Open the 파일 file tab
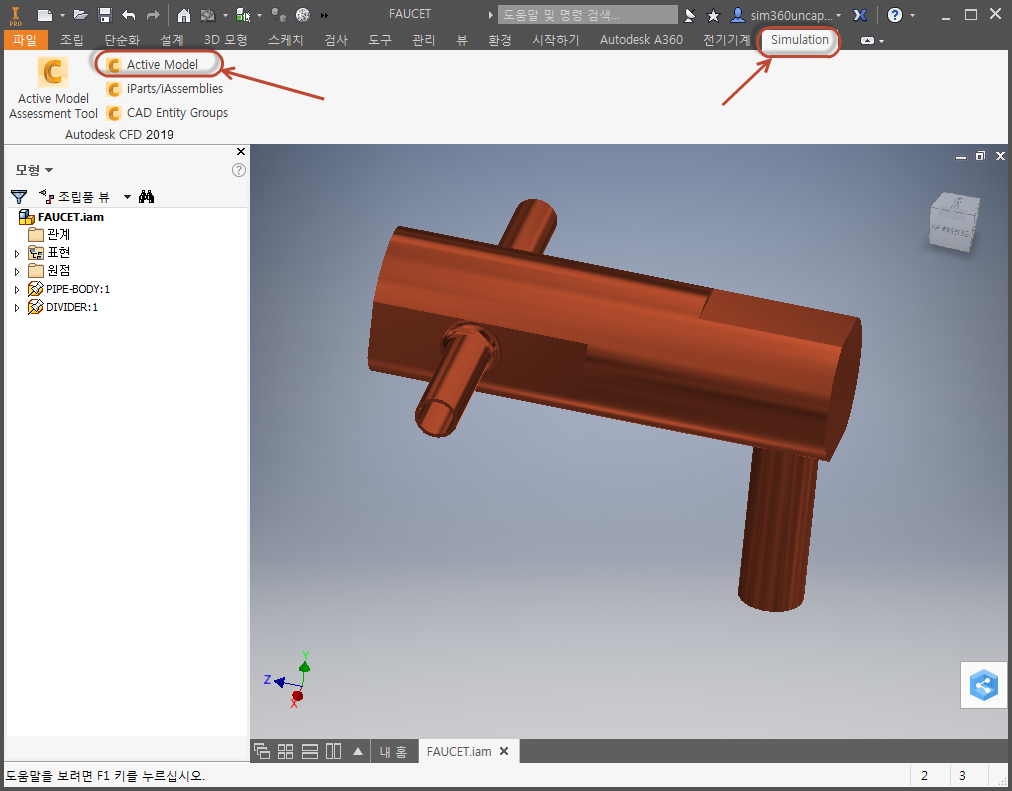Viewport: 1012px width, 791px height. 25,40
